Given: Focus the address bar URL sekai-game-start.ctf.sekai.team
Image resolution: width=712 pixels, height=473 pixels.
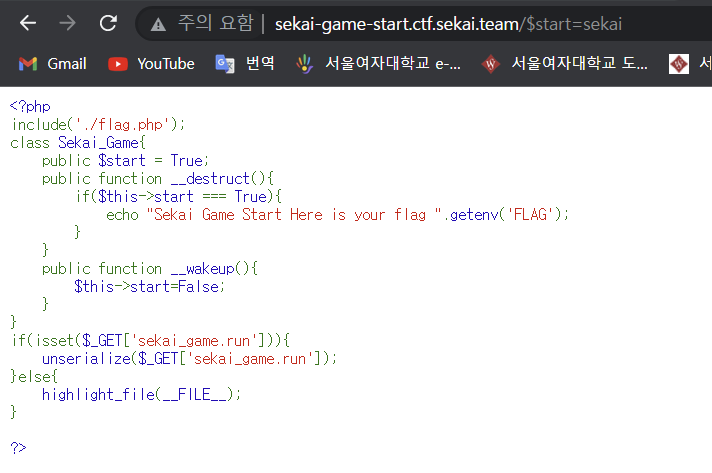Looking at the screenshot, I should coord(448,24).
